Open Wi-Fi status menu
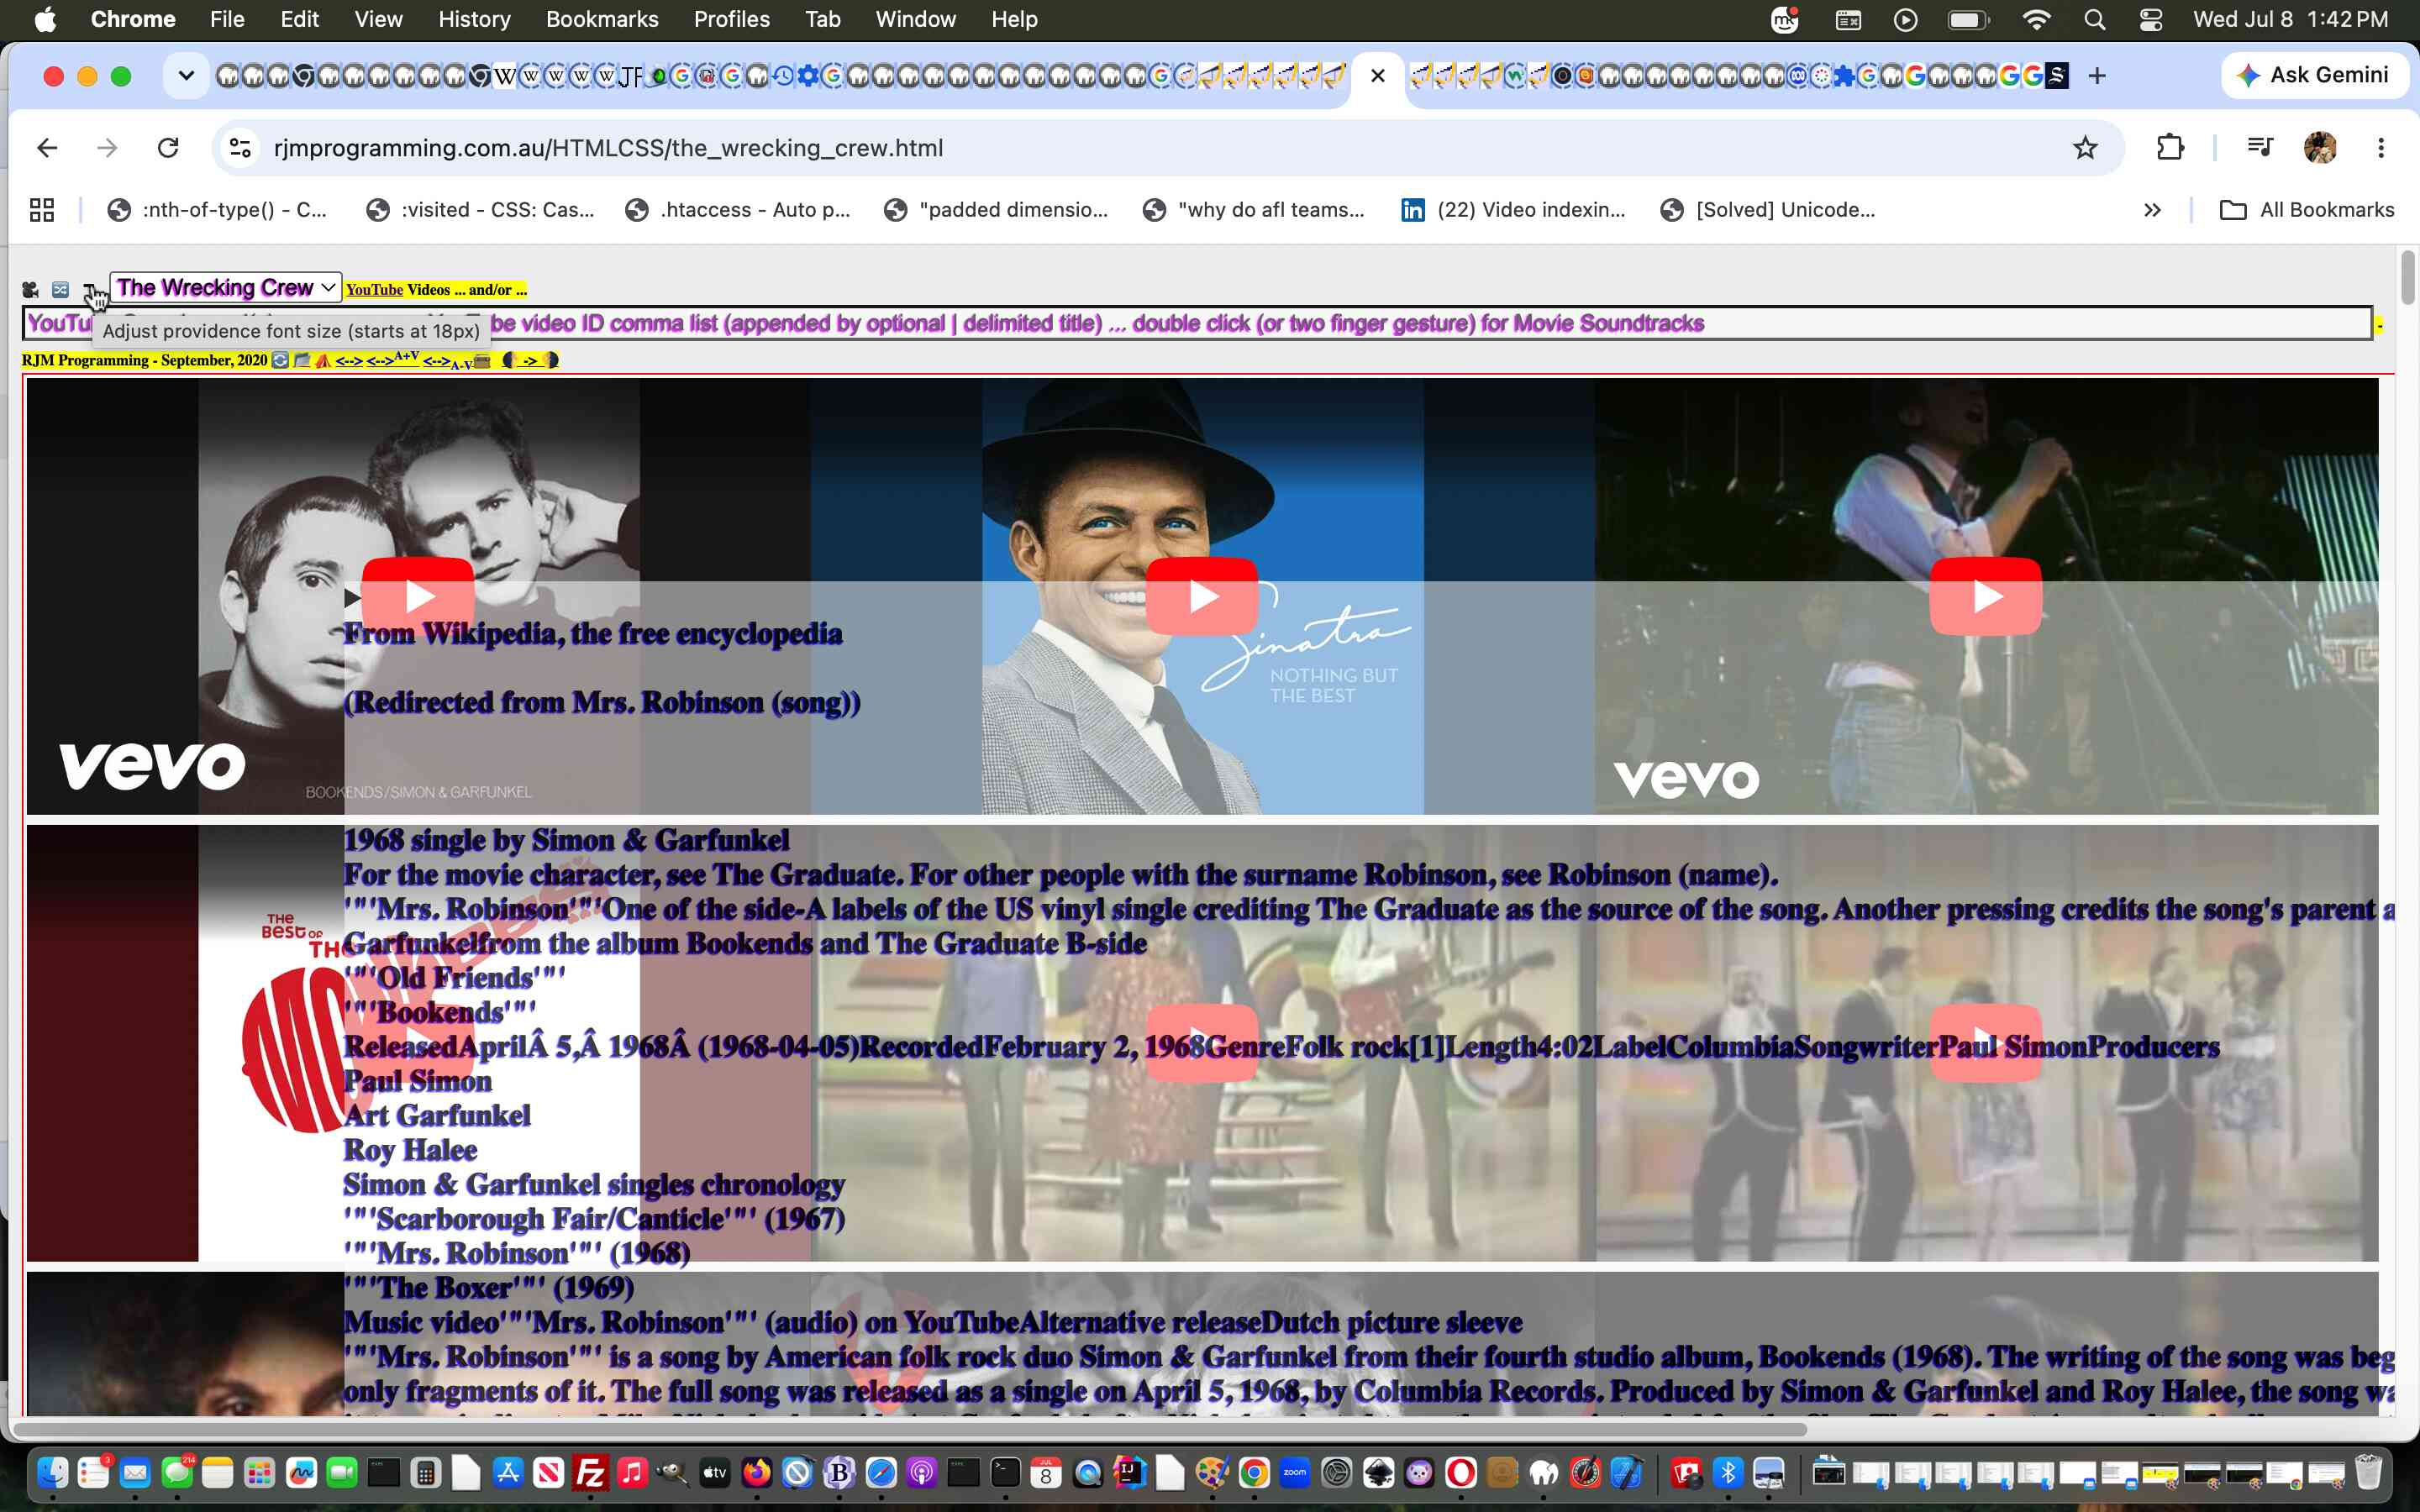The height and width of the screenshot is (1512, 2420). pyautogui.click(x=2036, y=19)
